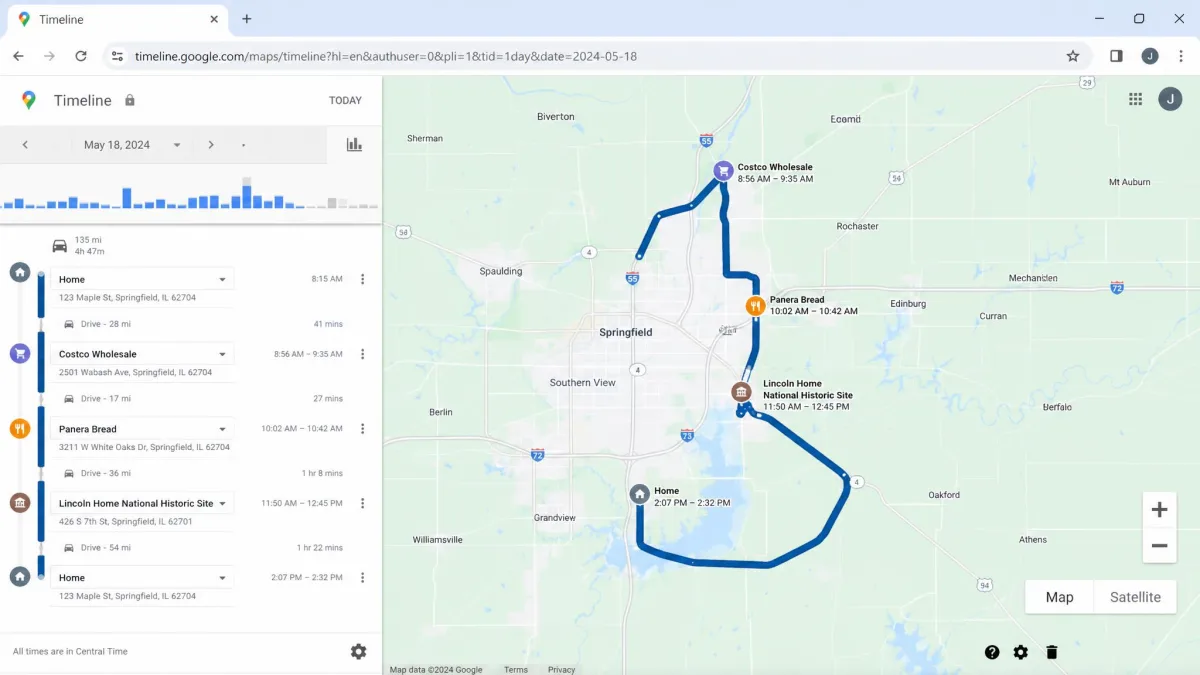Click the 123 Maple St address under first Home
The height and width of the screenshot is (675, 1200).
127,298
